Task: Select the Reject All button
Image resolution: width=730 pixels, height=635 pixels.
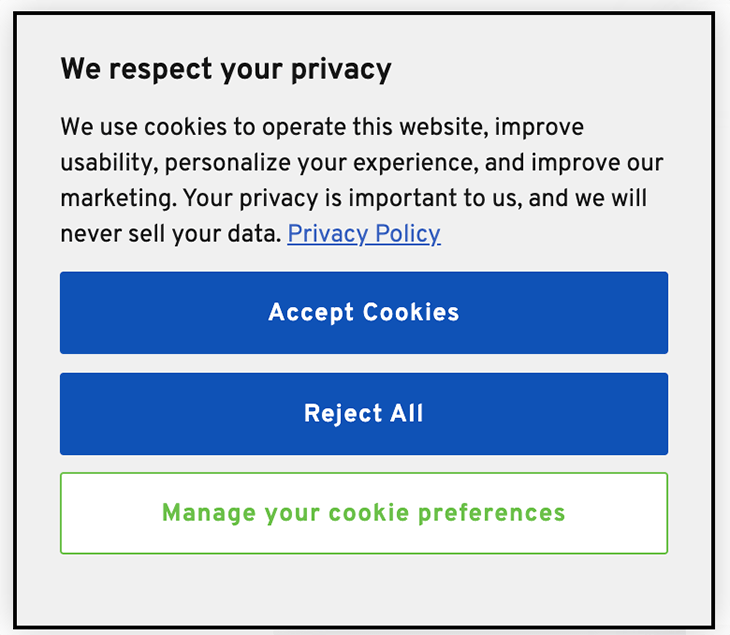Action: click(364, 413)
